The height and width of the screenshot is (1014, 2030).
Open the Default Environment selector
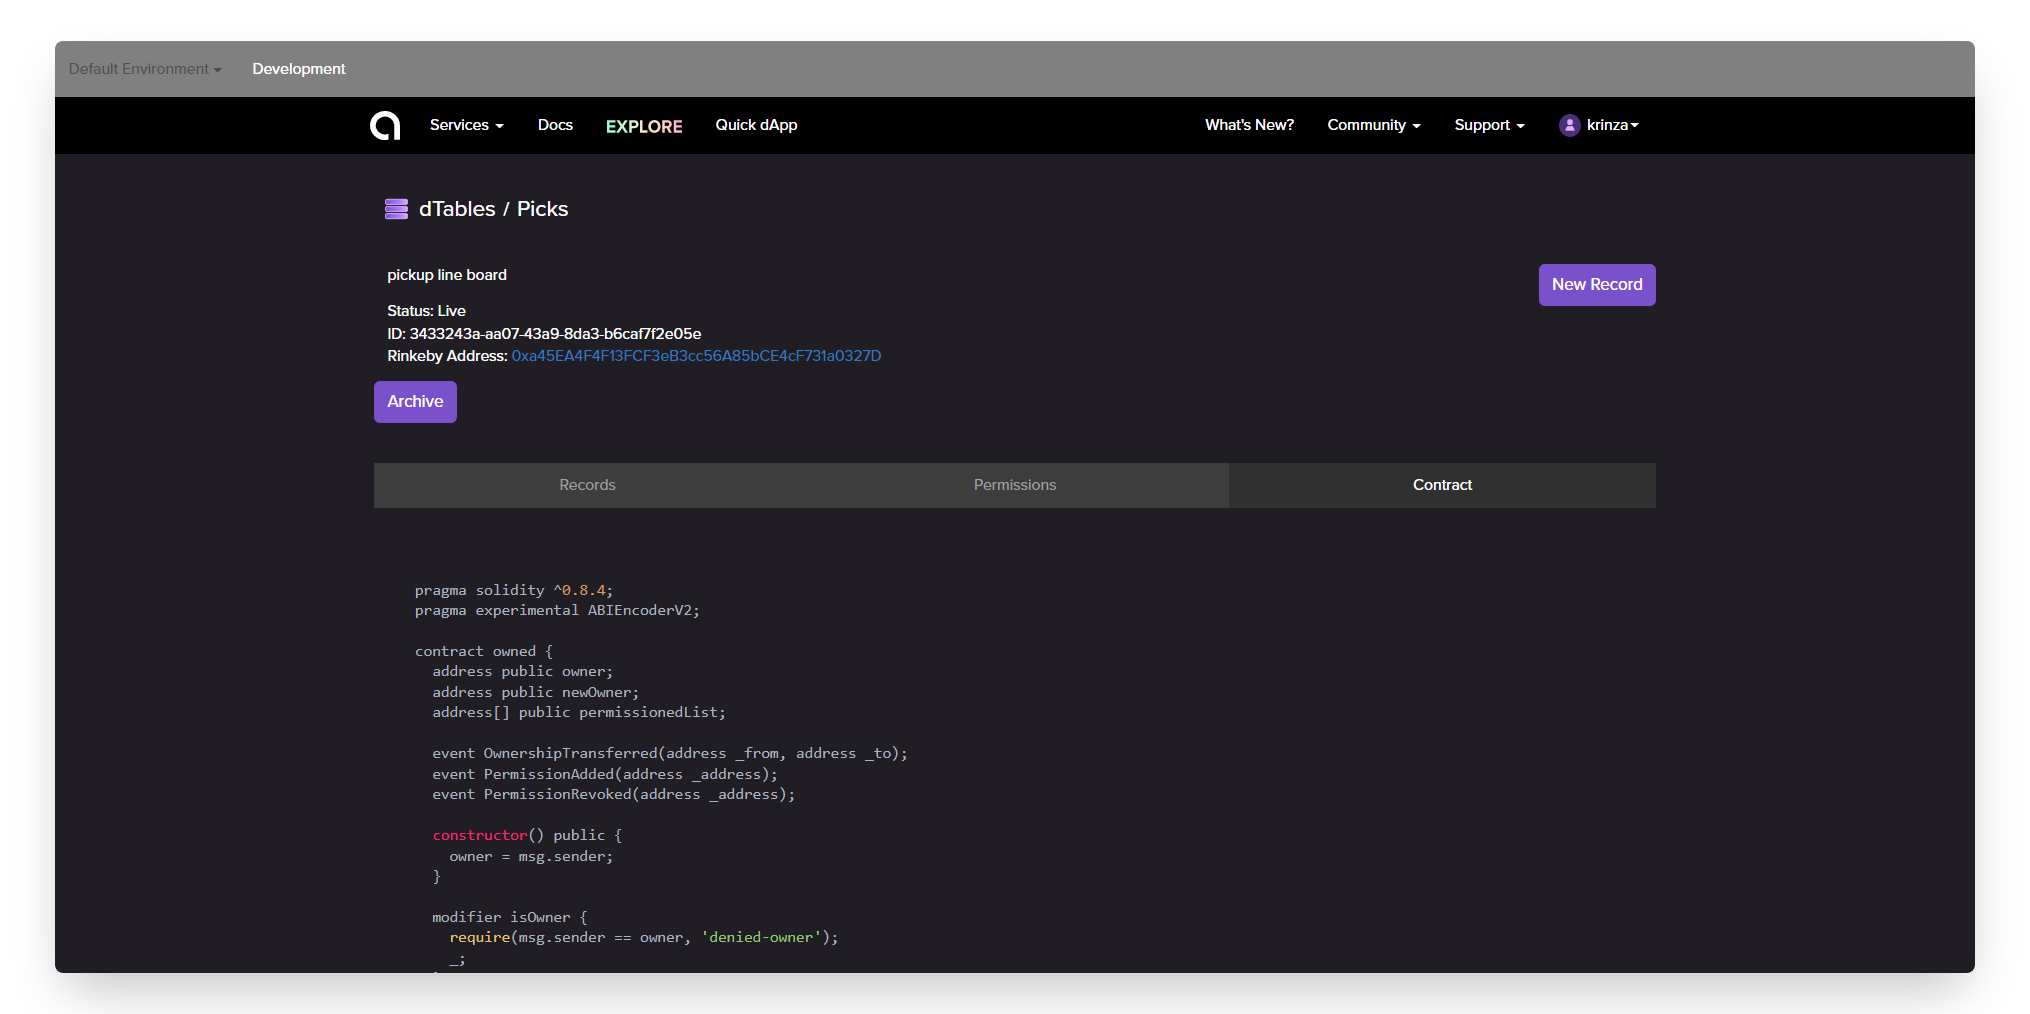145,69
